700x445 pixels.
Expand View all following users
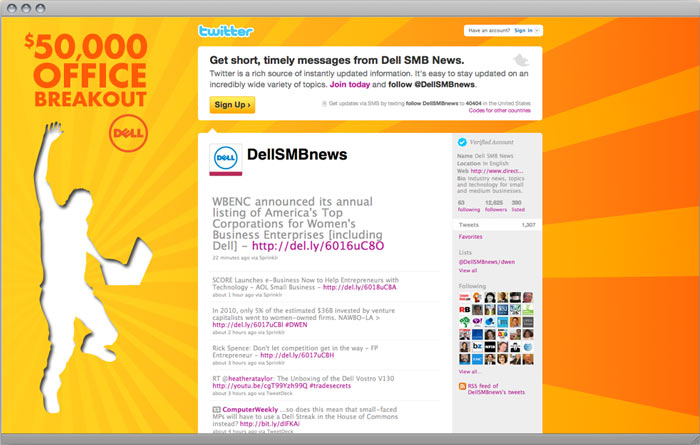pos(469,371)
